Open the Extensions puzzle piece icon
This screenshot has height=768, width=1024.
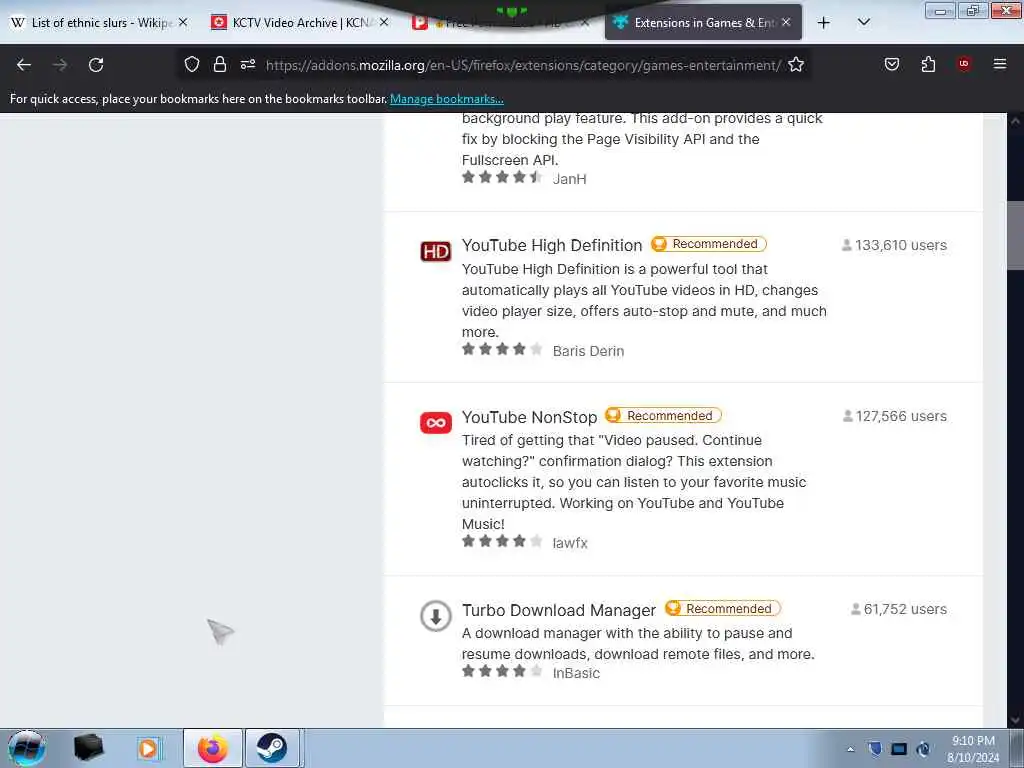928,64
